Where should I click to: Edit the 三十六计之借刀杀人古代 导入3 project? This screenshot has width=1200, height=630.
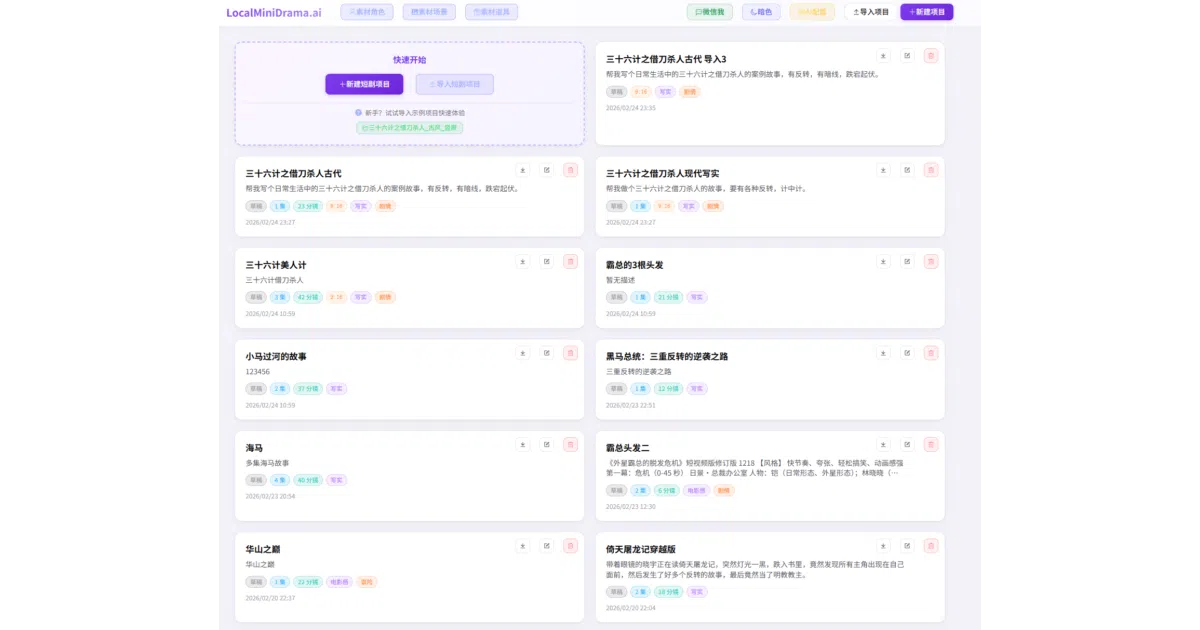point(907,56)
